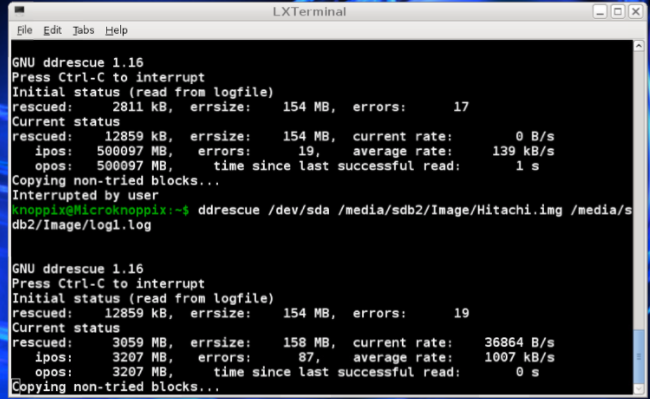Click the '36864 B/s' current rate value
This screenshot has height=399, width=650.
tap(519, 343)
